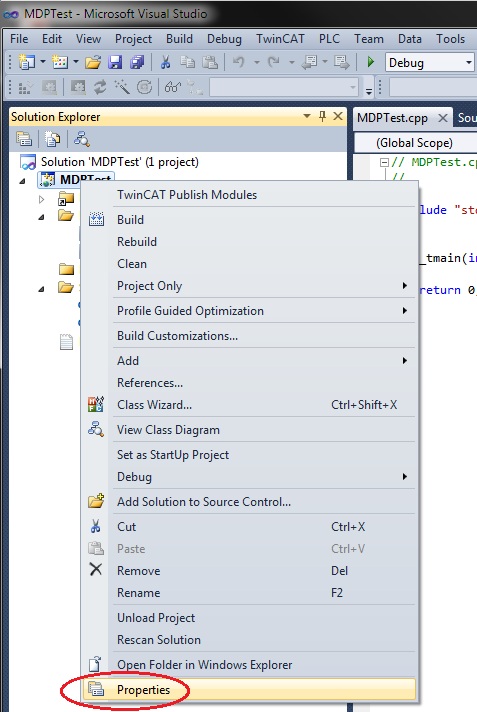Choose View Class Diagram entry
The image size is (477, 712).
tap(249, 430)
